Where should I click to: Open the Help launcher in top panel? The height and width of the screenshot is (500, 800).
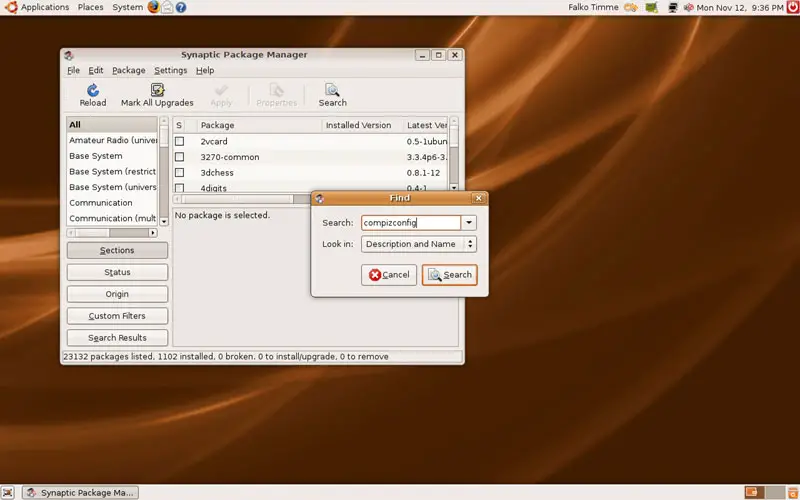[x=181, y=7]
